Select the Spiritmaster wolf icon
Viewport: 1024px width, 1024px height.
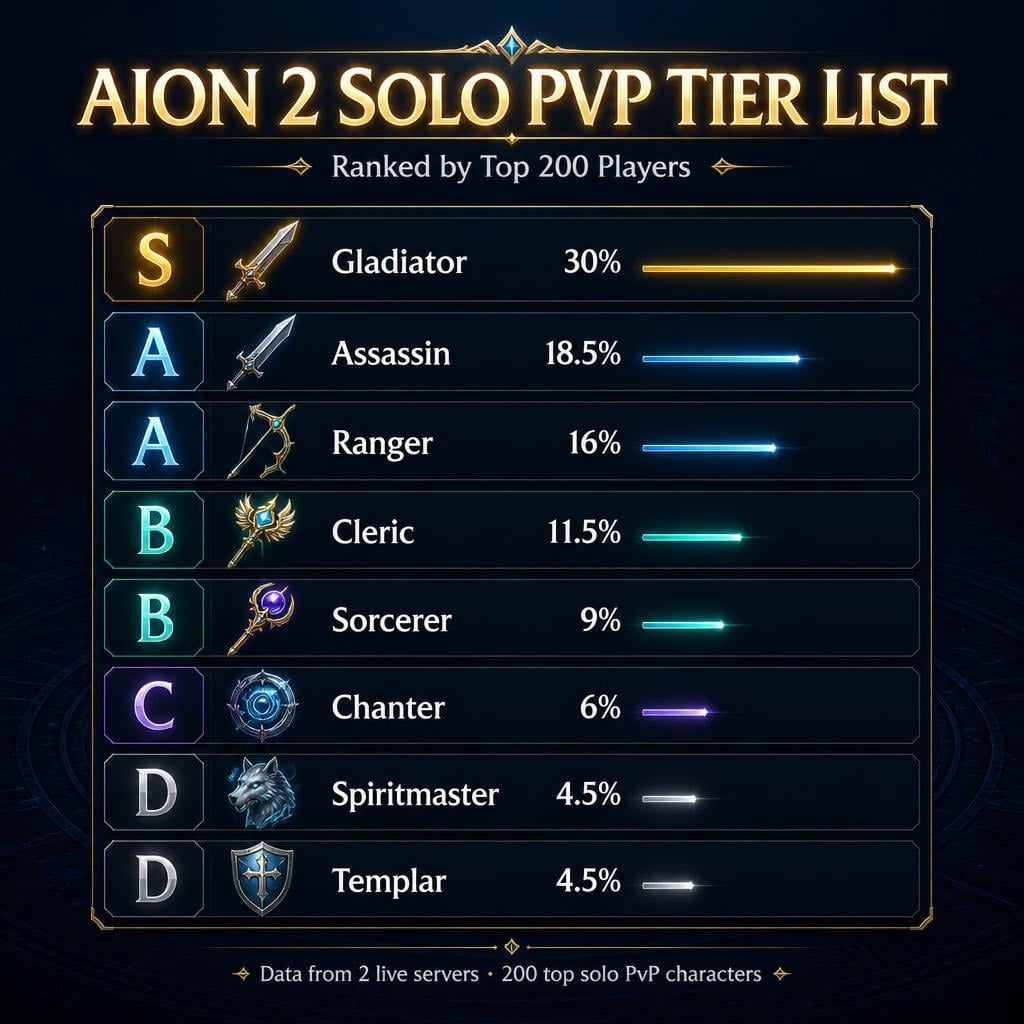click(262, 792)
